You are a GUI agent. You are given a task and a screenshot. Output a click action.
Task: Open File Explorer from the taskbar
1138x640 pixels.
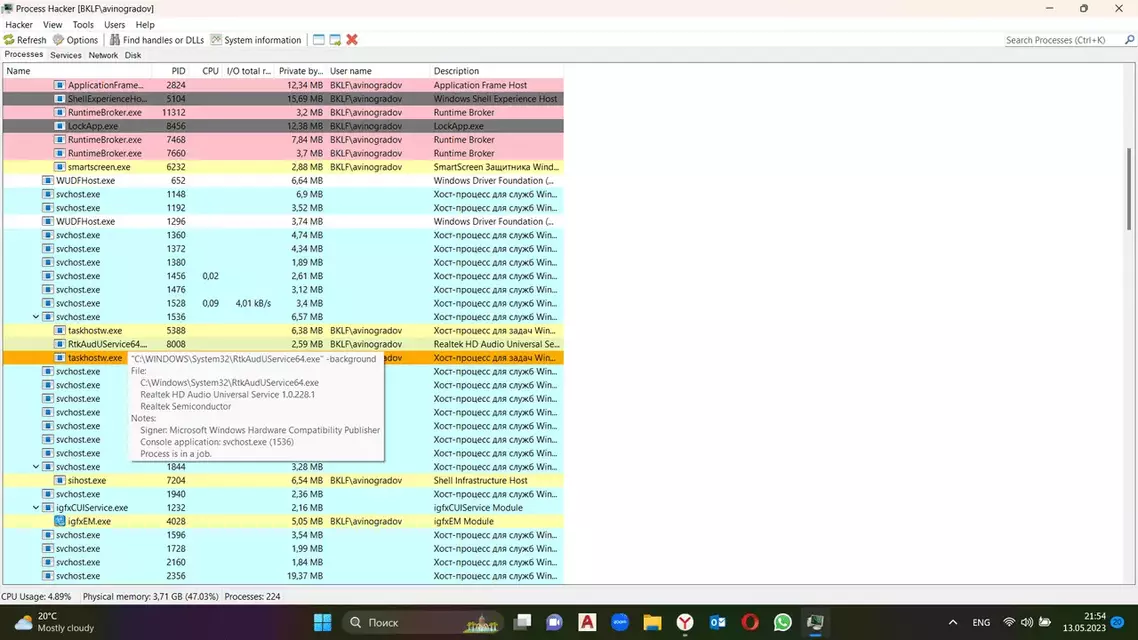(x=652, y=623)
